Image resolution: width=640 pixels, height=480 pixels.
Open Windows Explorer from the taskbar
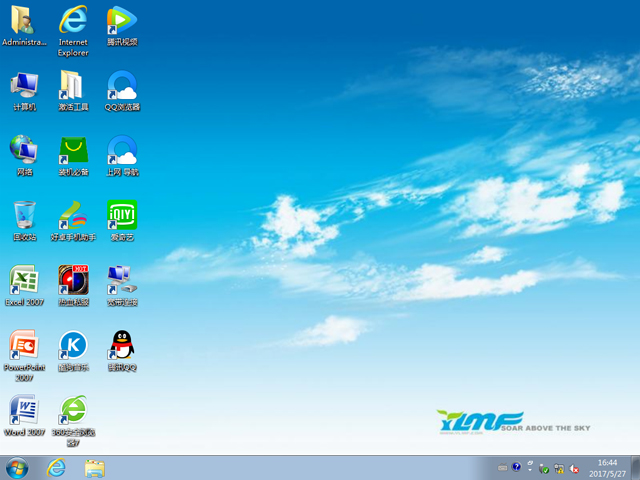point(95,467)
